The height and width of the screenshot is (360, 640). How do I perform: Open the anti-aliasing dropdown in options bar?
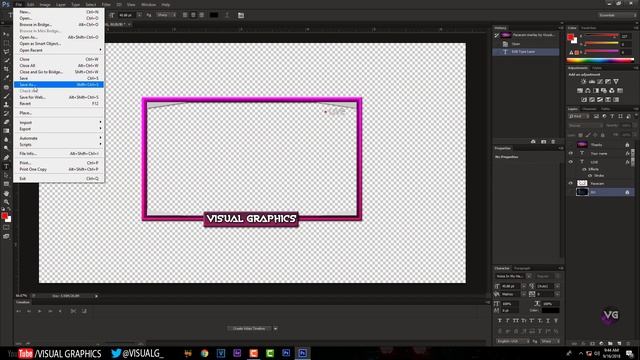(166, 15)
